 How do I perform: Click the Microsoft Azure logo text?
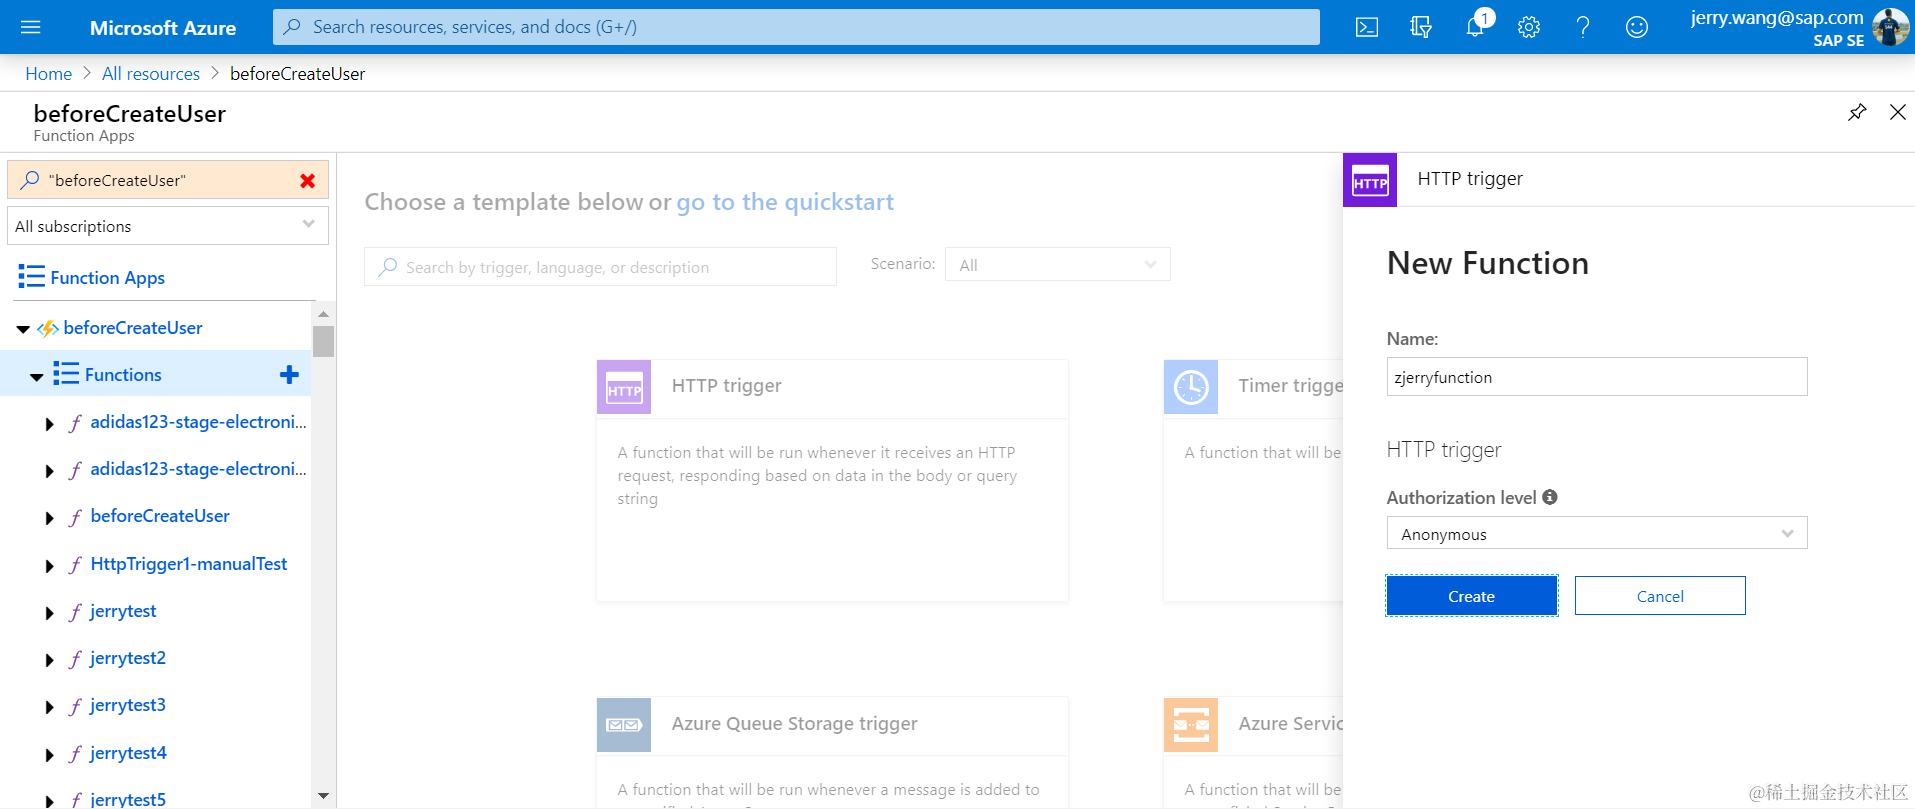pos(163,28)
